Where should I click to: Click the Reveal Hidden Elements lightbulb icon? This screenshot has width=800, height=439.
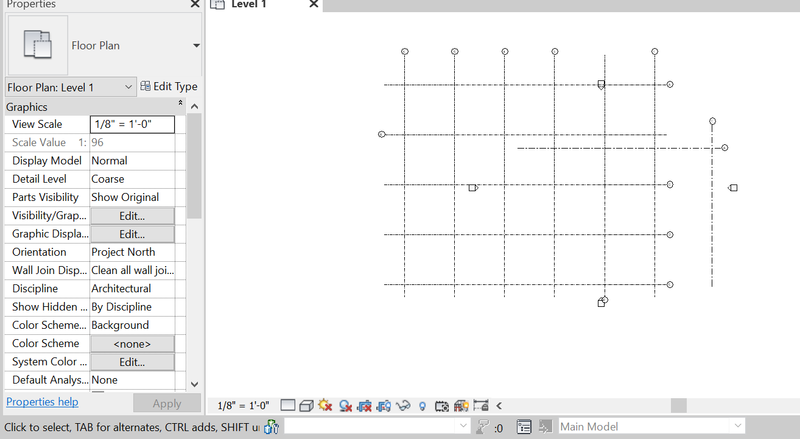423,405
